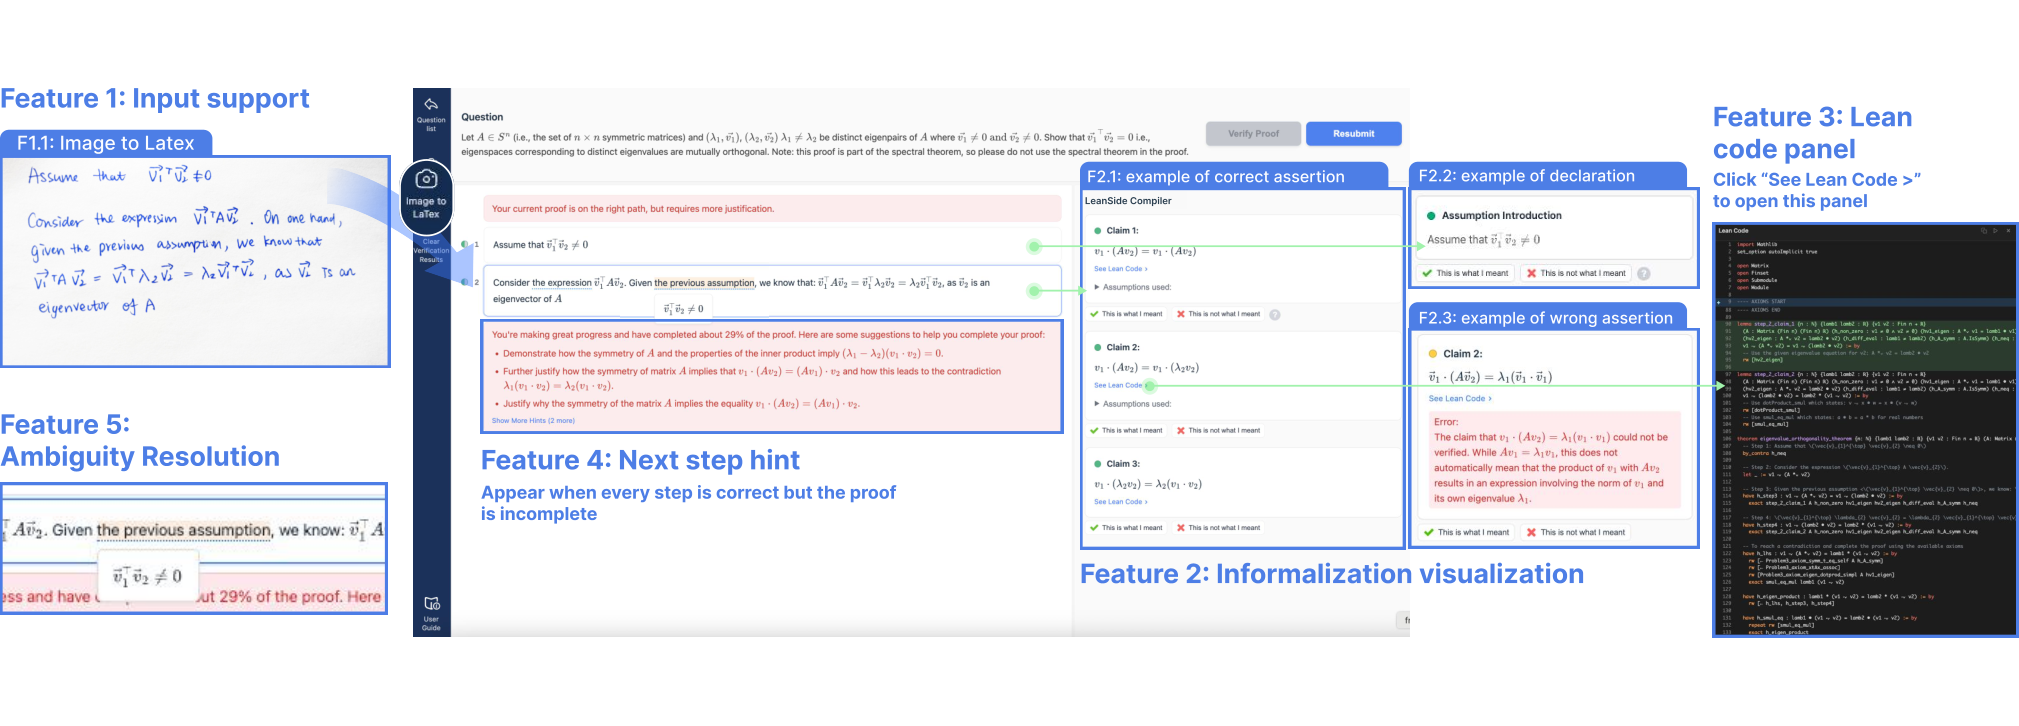Confirm "This is what I meant" for Claim 1
2019x726 pixels.
coord(1126,314)
